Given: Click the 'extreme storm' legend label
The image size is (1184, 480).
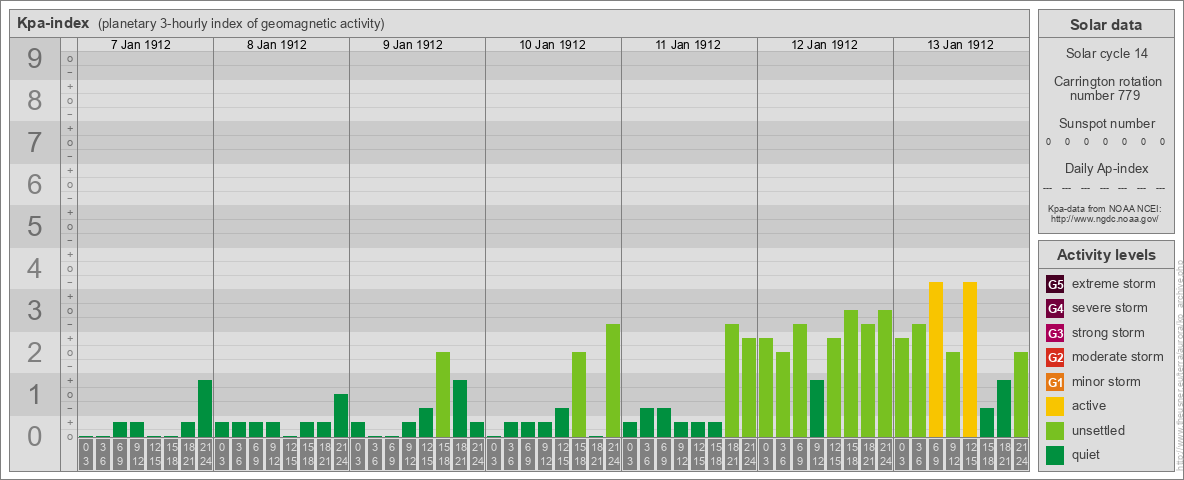Looking at the screenshot, I should tap(1113, 284).
